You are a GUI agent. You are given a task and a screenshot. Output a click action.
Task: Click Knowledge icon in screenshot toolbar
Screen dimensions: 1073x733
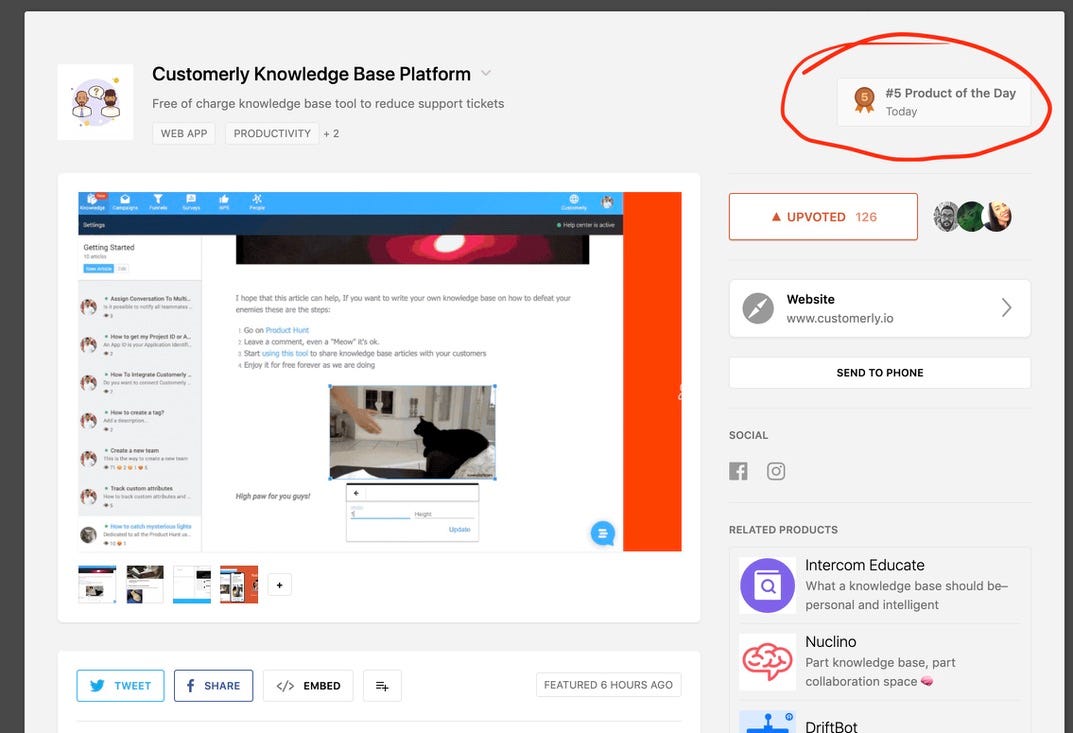[92, 202]
